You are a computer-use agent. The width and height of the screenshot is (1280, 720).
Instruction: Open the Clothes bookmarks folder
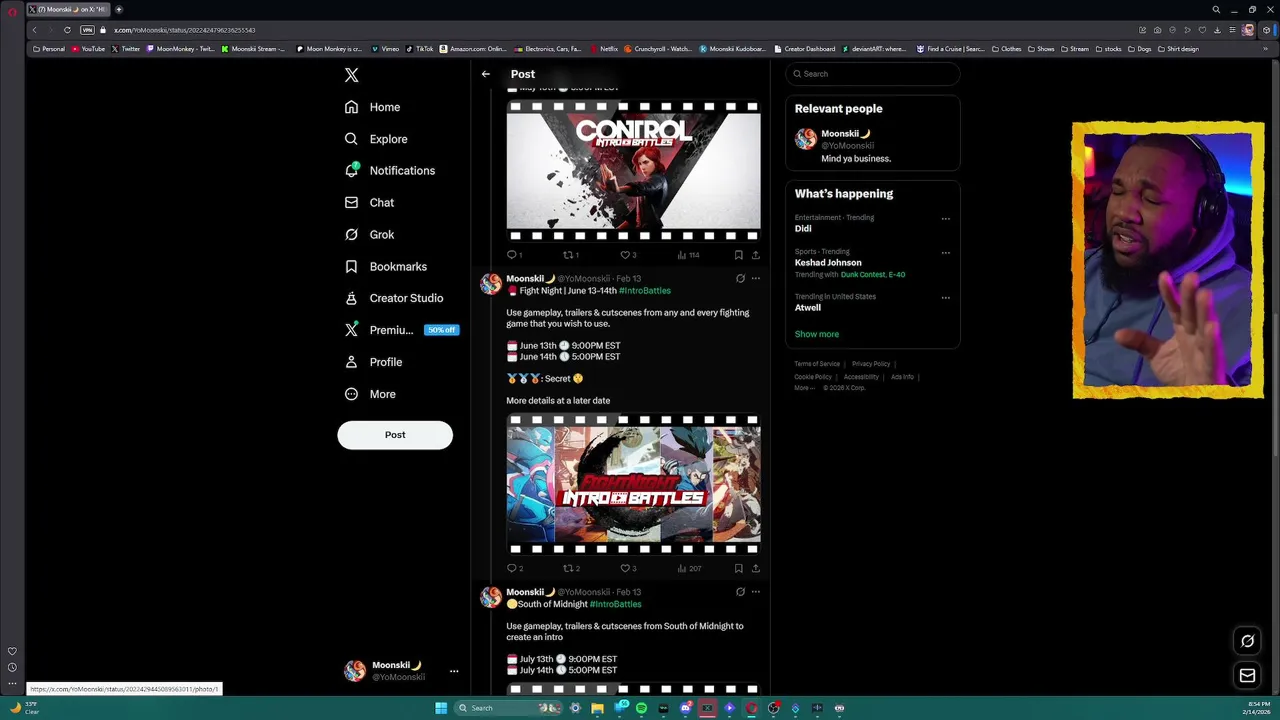(x=1007, y=49)
